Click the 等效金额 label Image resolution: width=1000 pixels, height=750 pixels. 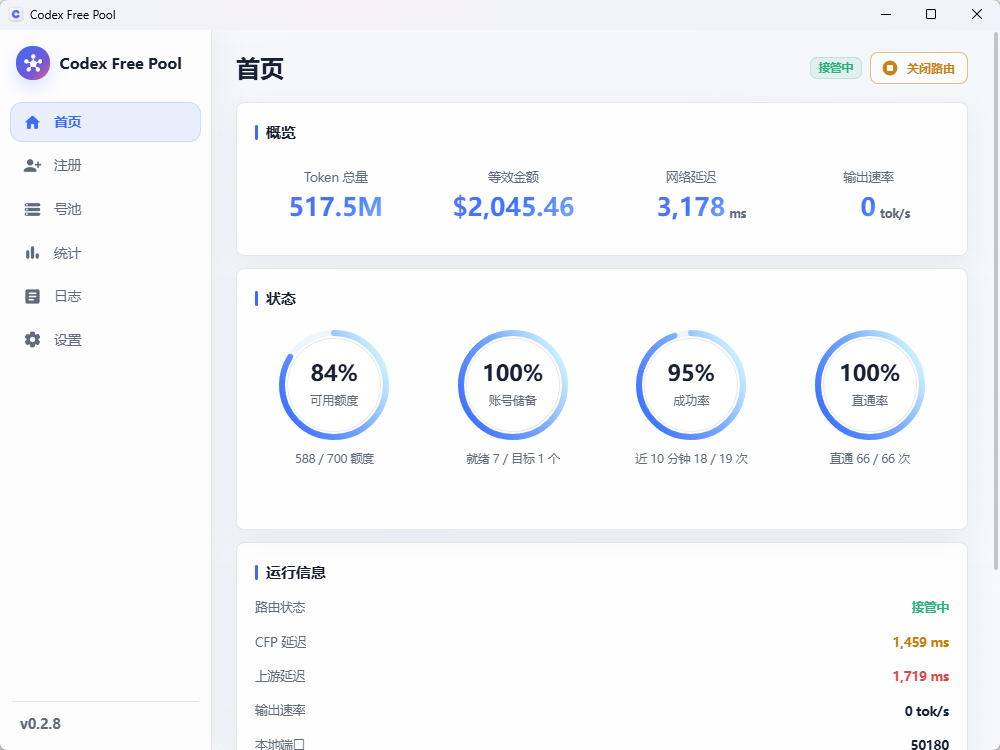tap(513, 177)
